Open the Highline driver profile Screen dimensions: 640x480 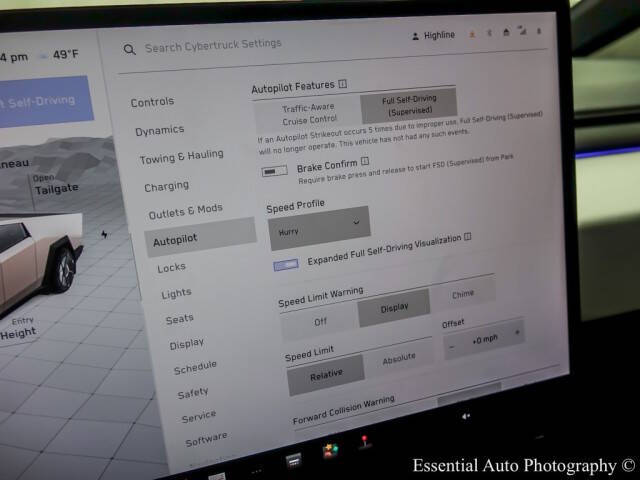pos(431,36)
